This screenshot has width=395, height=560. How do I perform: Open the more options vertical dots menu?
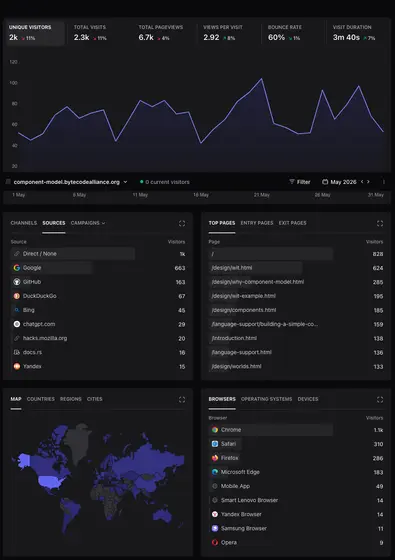pyautogui.click(x=384, y=182)
